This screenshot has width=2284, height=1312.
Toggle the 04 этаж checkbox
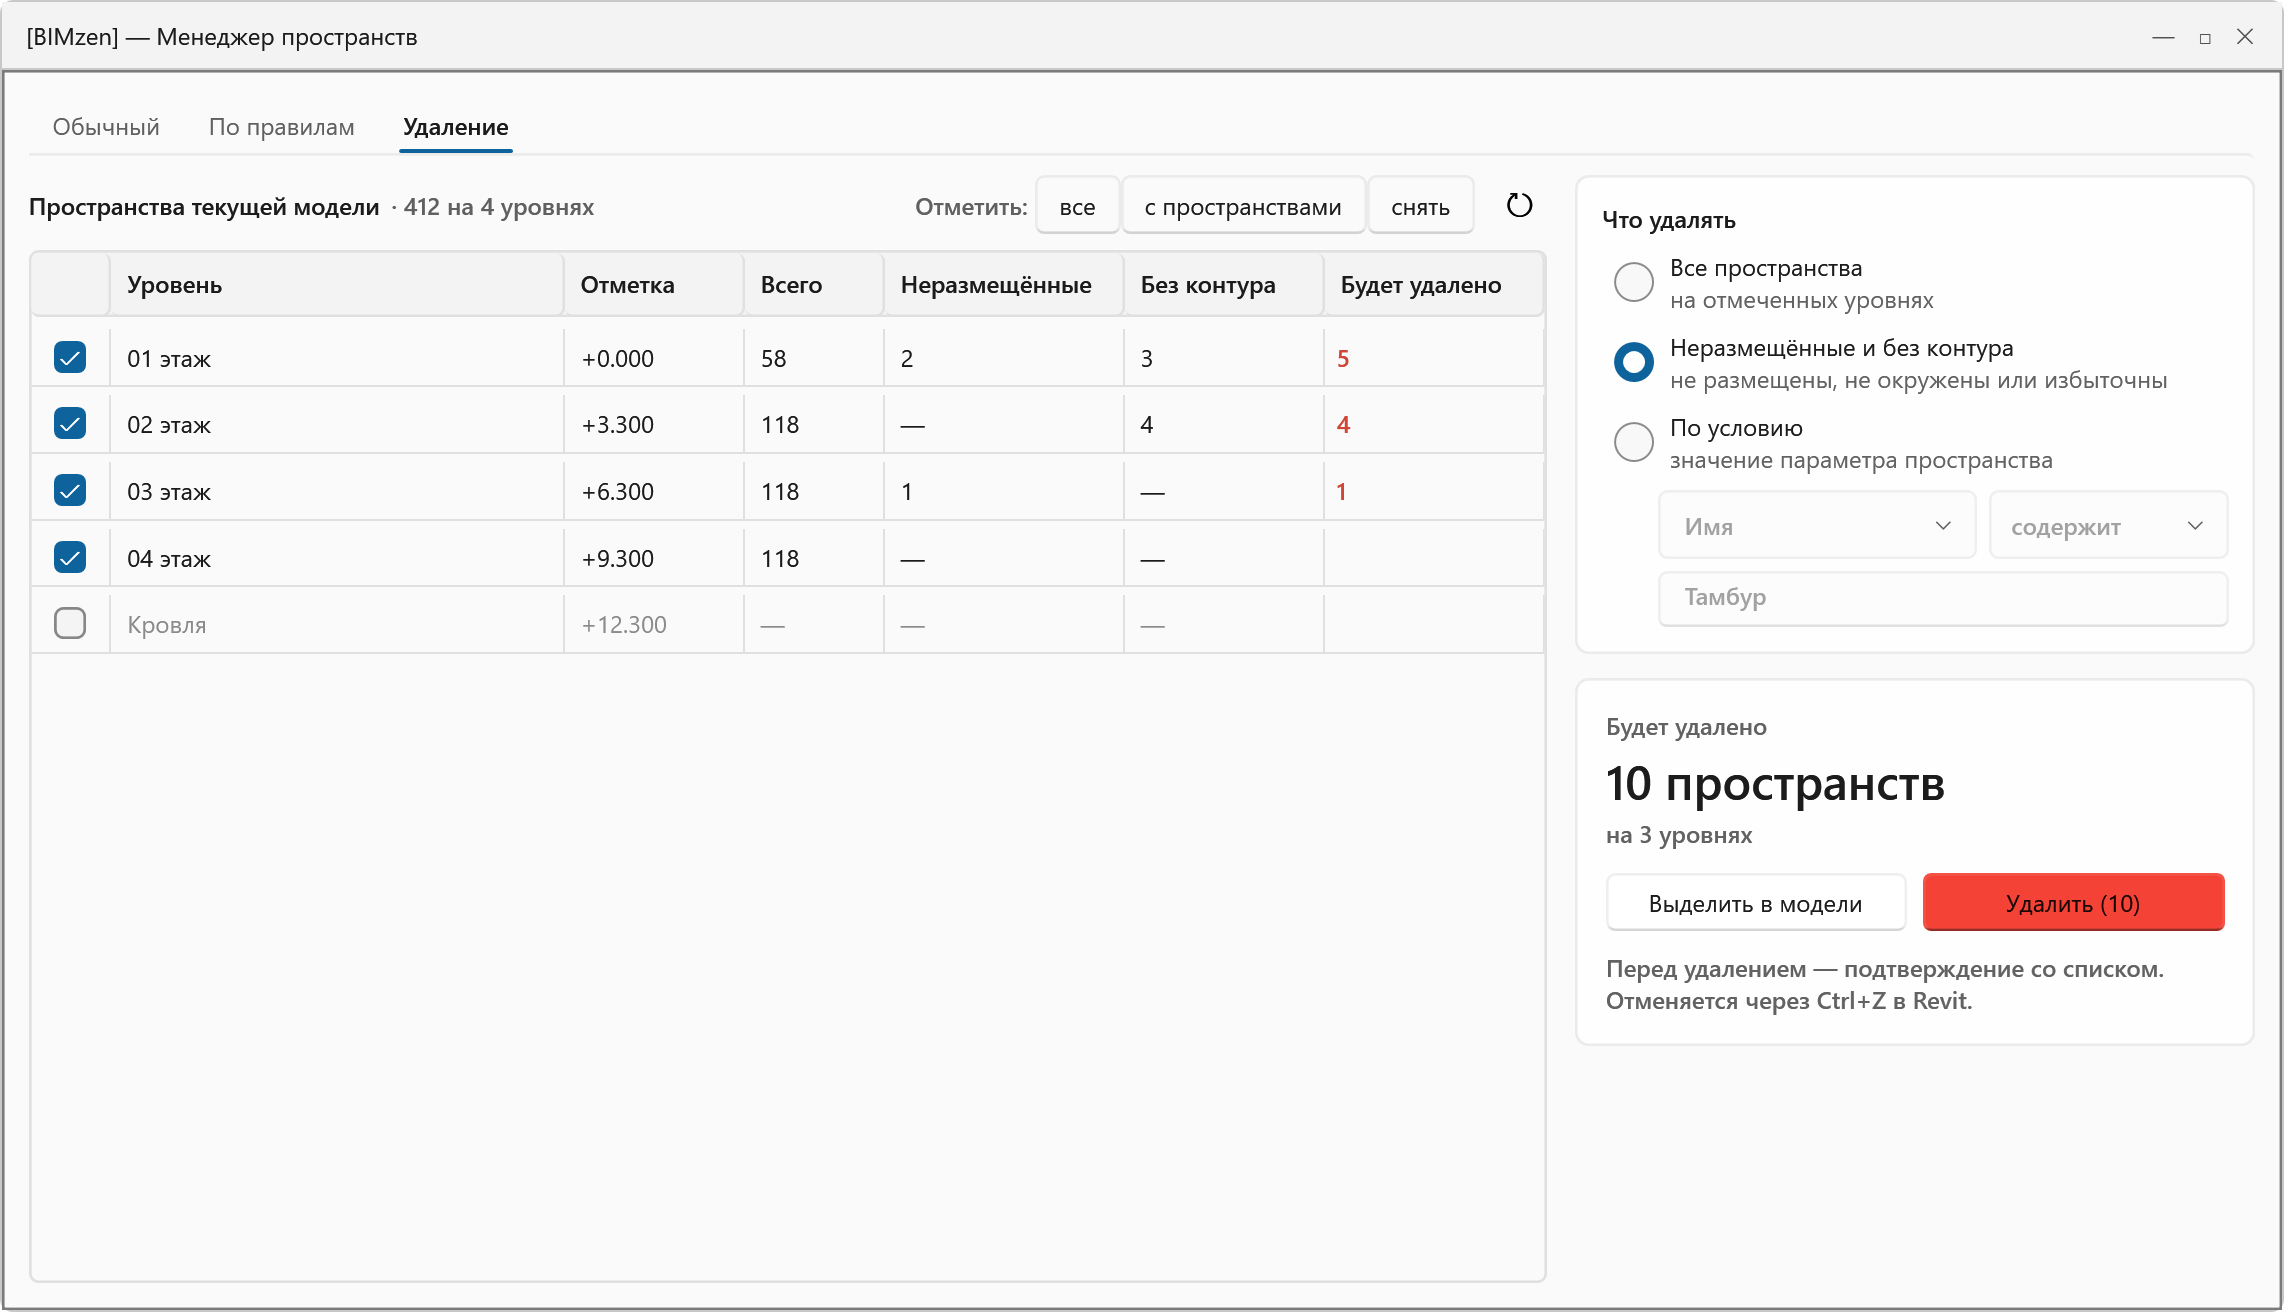pos(70,557)
